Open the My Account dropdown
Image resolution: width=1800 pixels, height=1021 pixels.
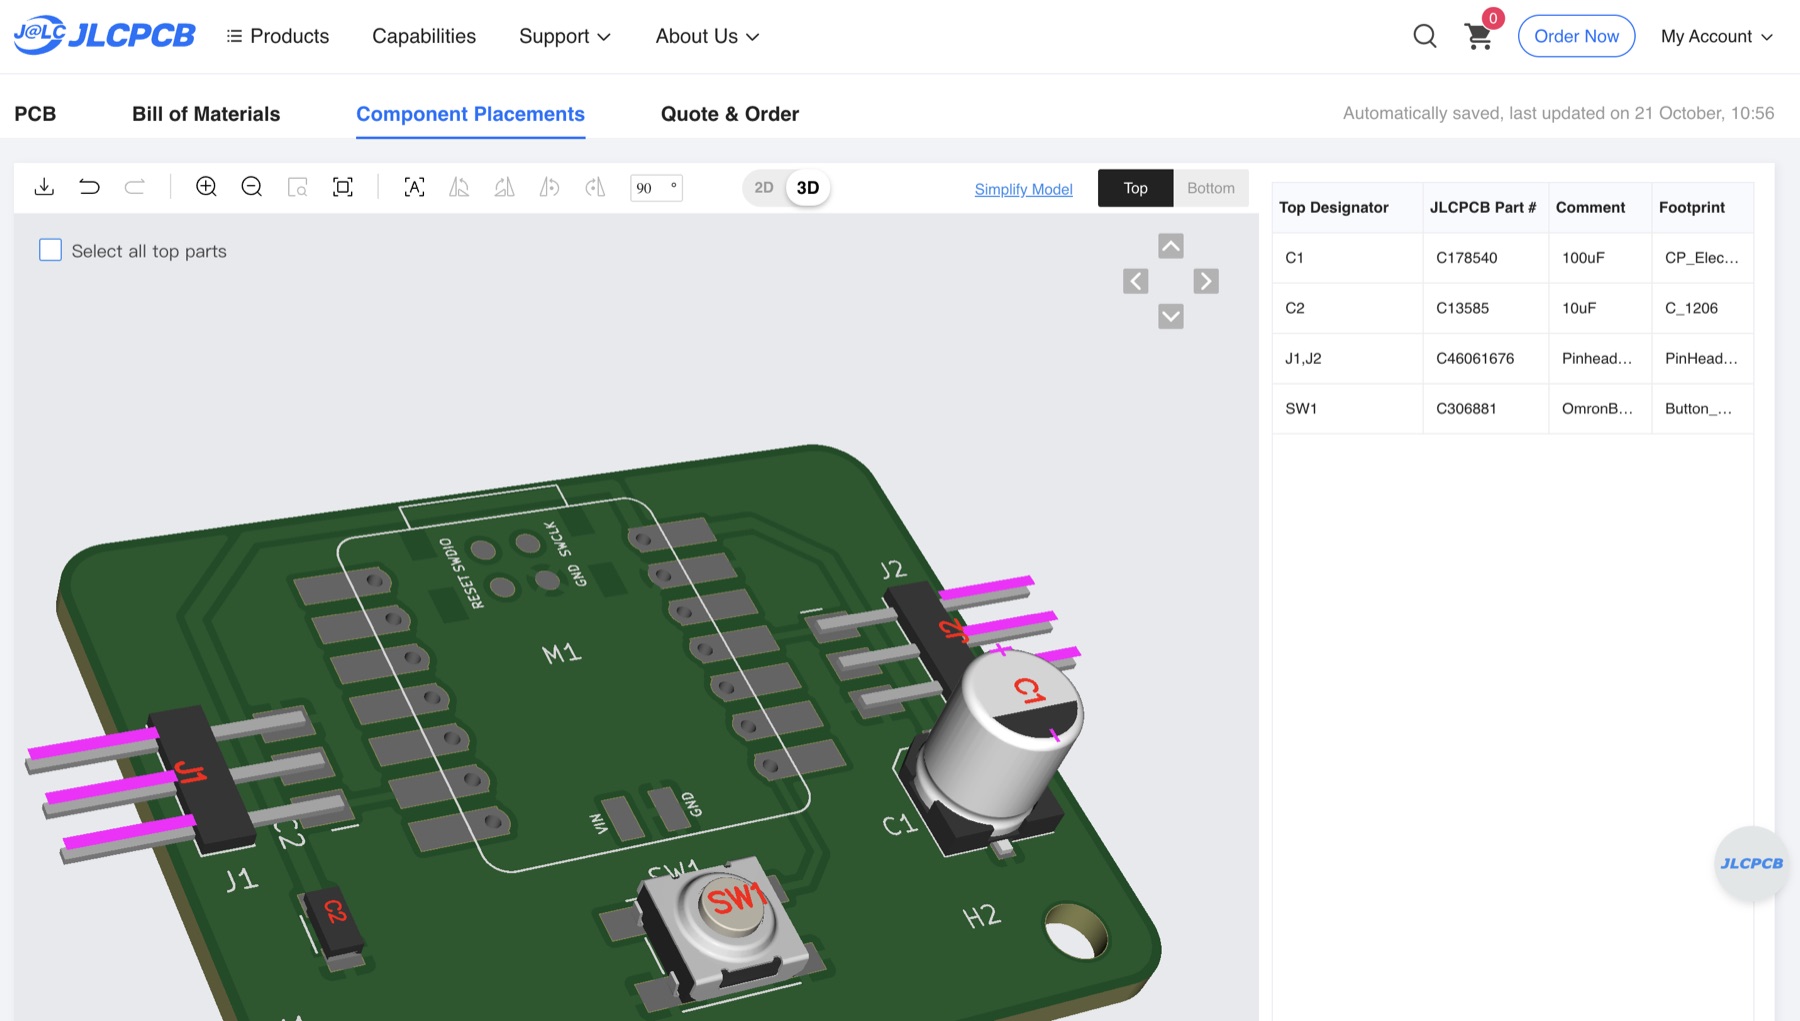(x=1717, y=36)
